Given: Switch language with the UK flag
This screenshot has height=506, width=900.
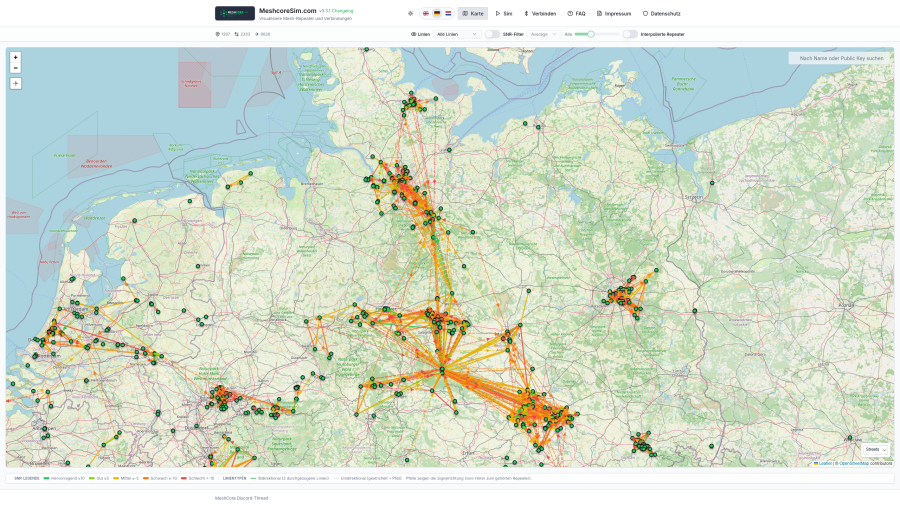Looking at the screenshot, I should point(426,14).
